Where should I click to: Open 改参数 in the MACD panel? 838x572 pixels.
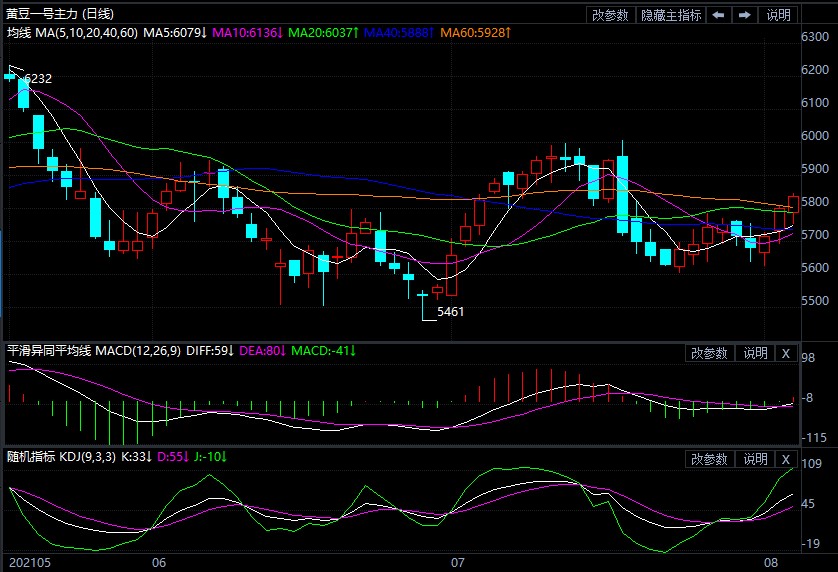pos(709,353)
